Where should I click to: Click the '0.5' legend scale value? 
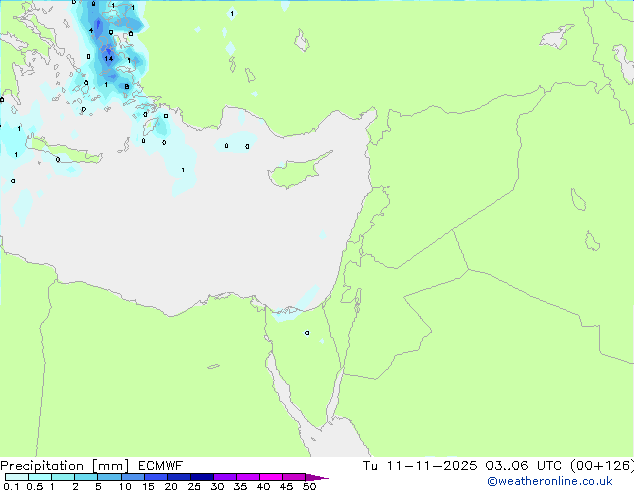(x=34, y=486)
